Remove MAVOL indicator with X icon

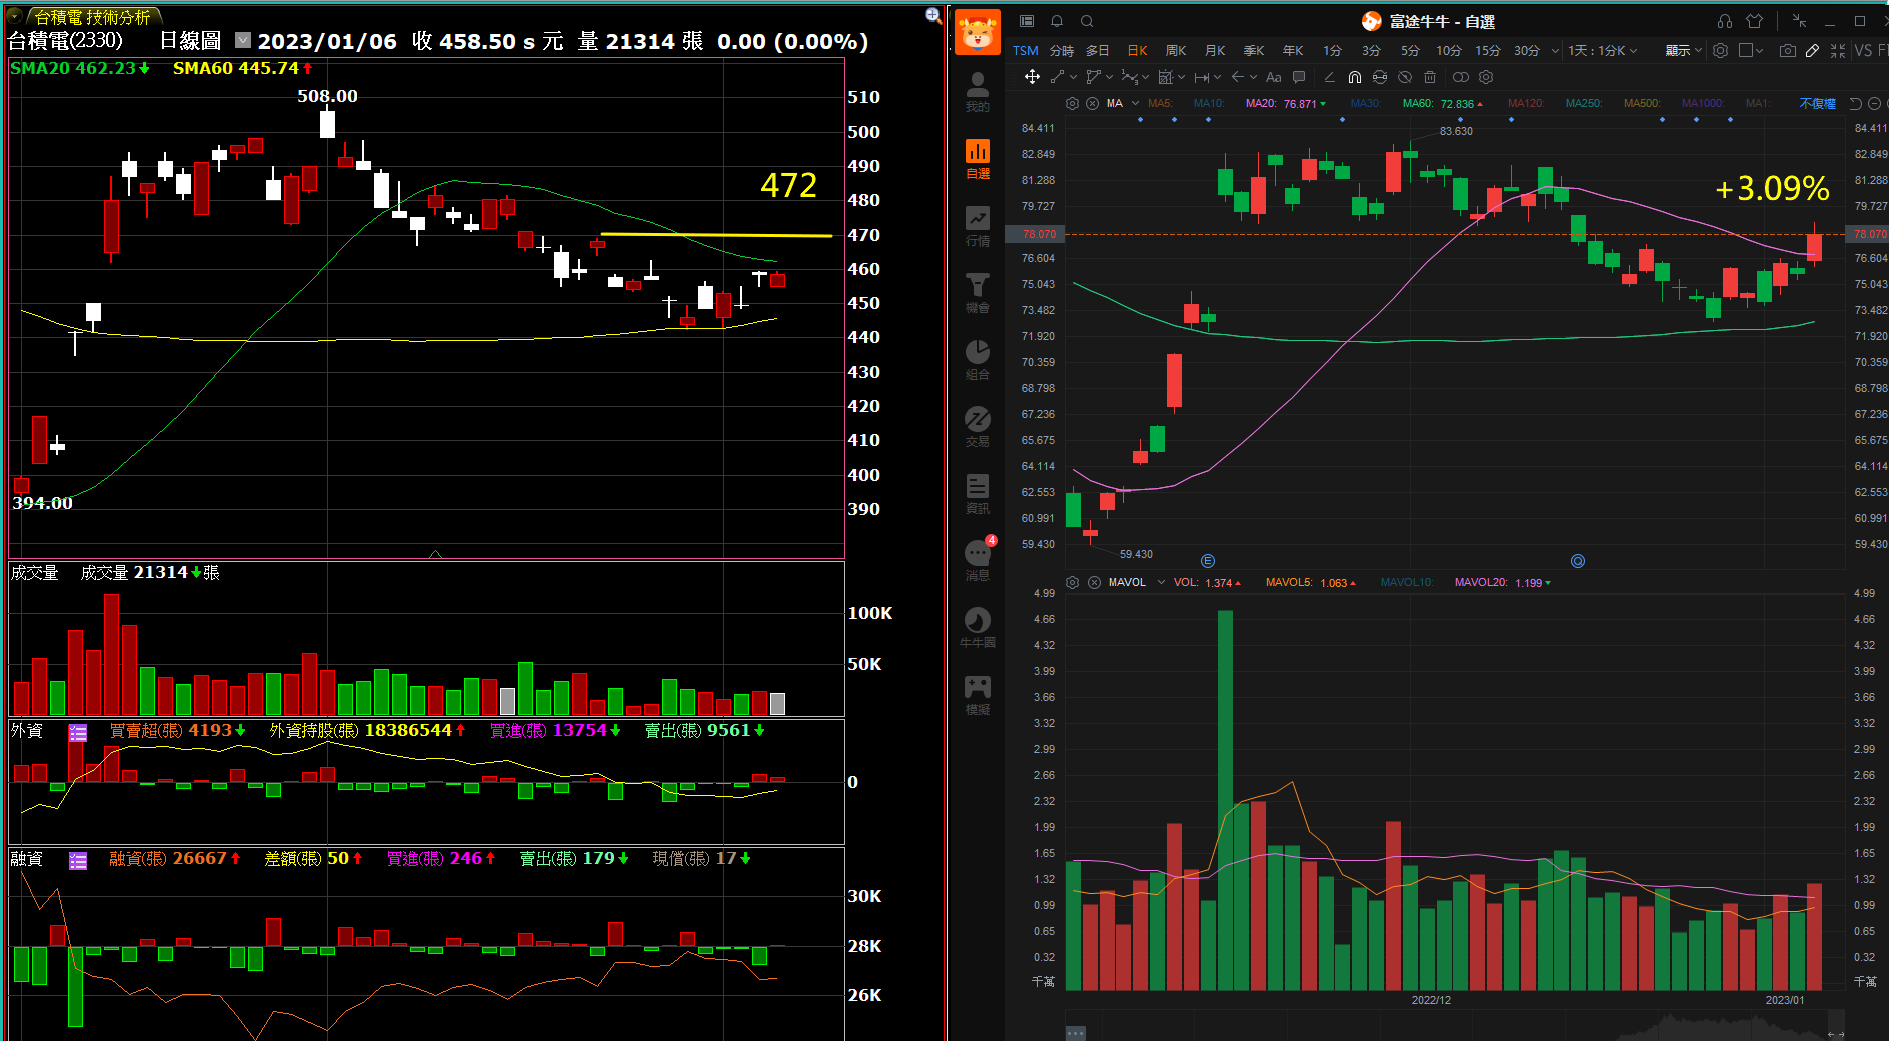pos(1094,582)
